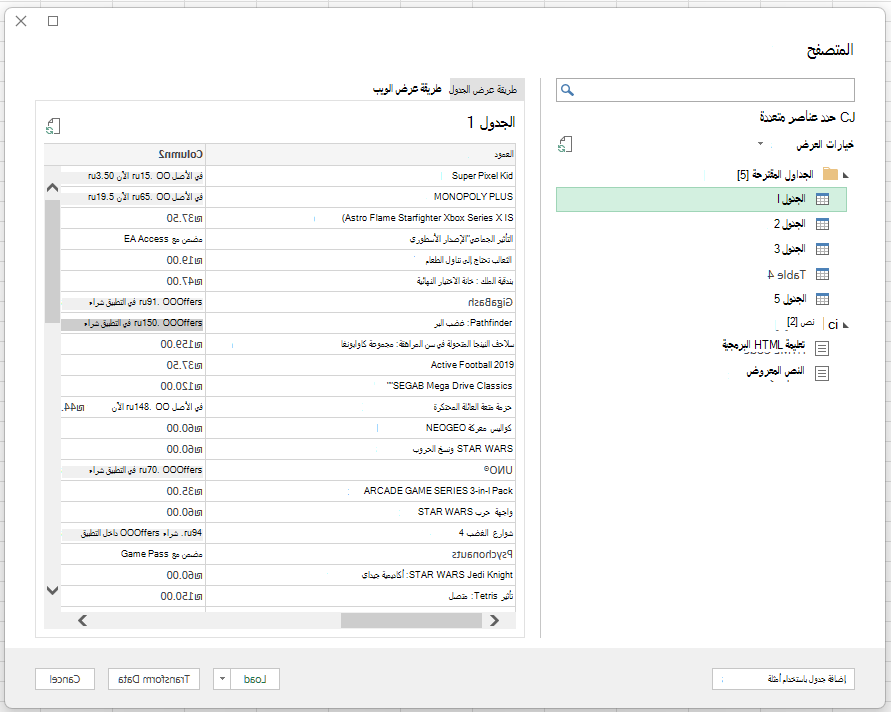Screen dimensions: 891x712
Task: Click the horizontal scrollbar thumb in the preview
Action: pos(411,621)
